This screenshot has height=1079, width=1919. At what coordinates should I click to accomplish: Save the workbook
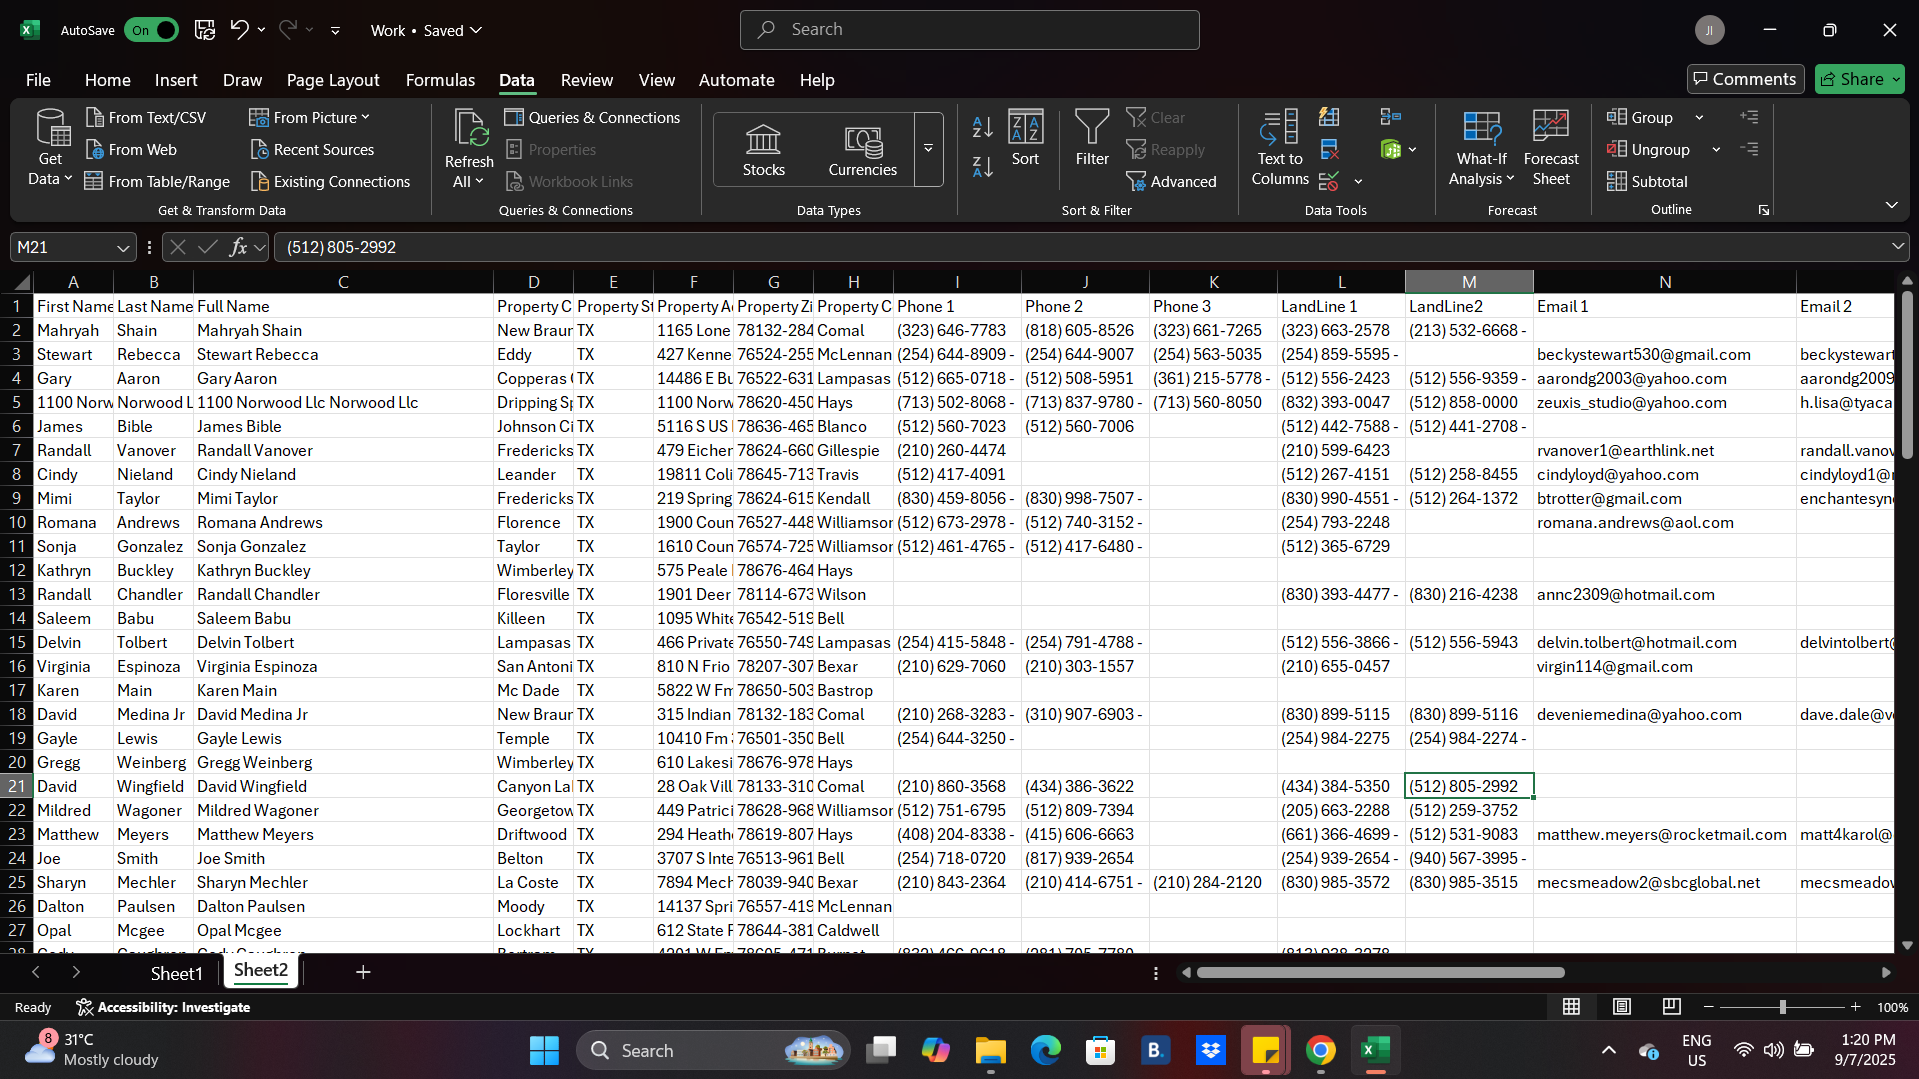click(x=205, y=30)
